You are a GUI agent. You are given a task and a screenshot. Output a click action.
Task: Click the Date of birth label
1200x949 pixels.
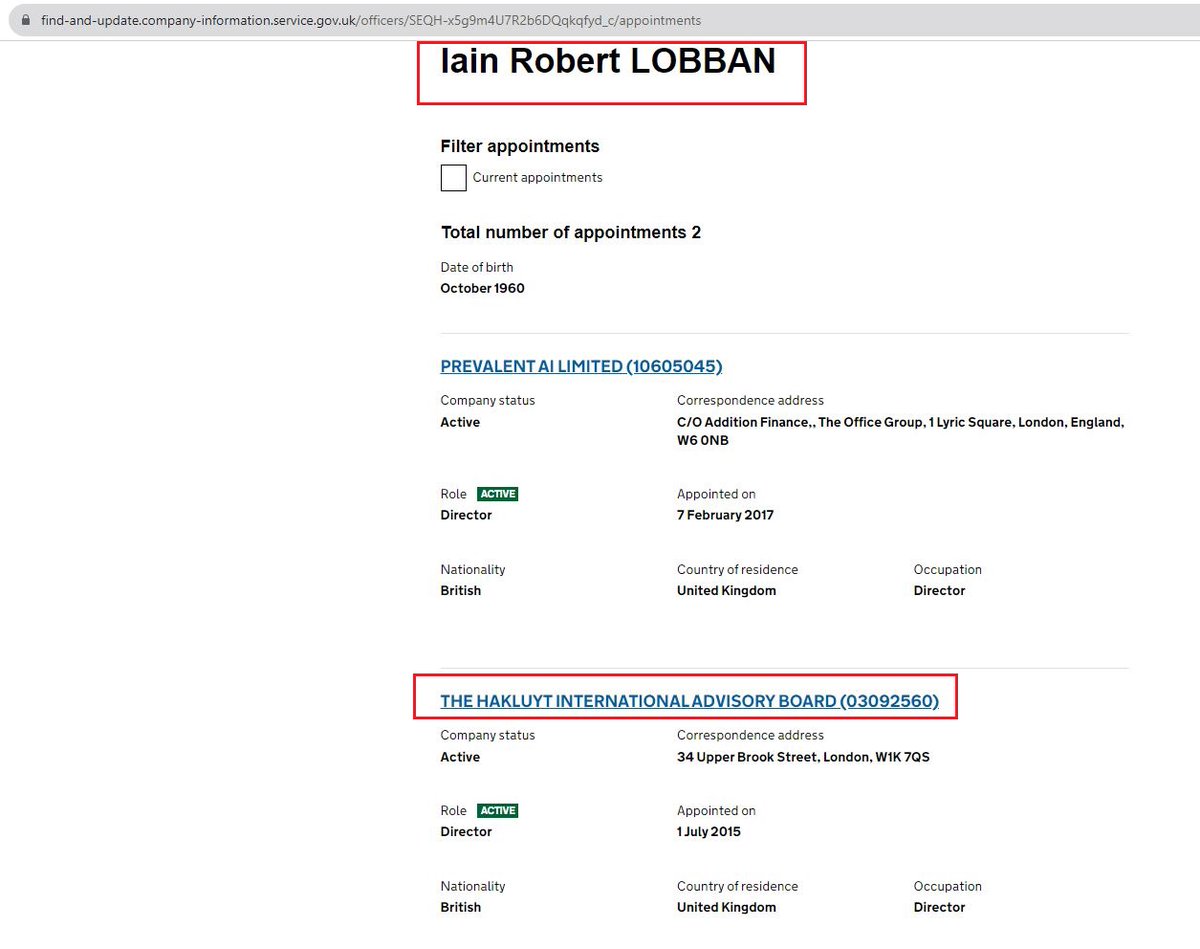(477, 268)
